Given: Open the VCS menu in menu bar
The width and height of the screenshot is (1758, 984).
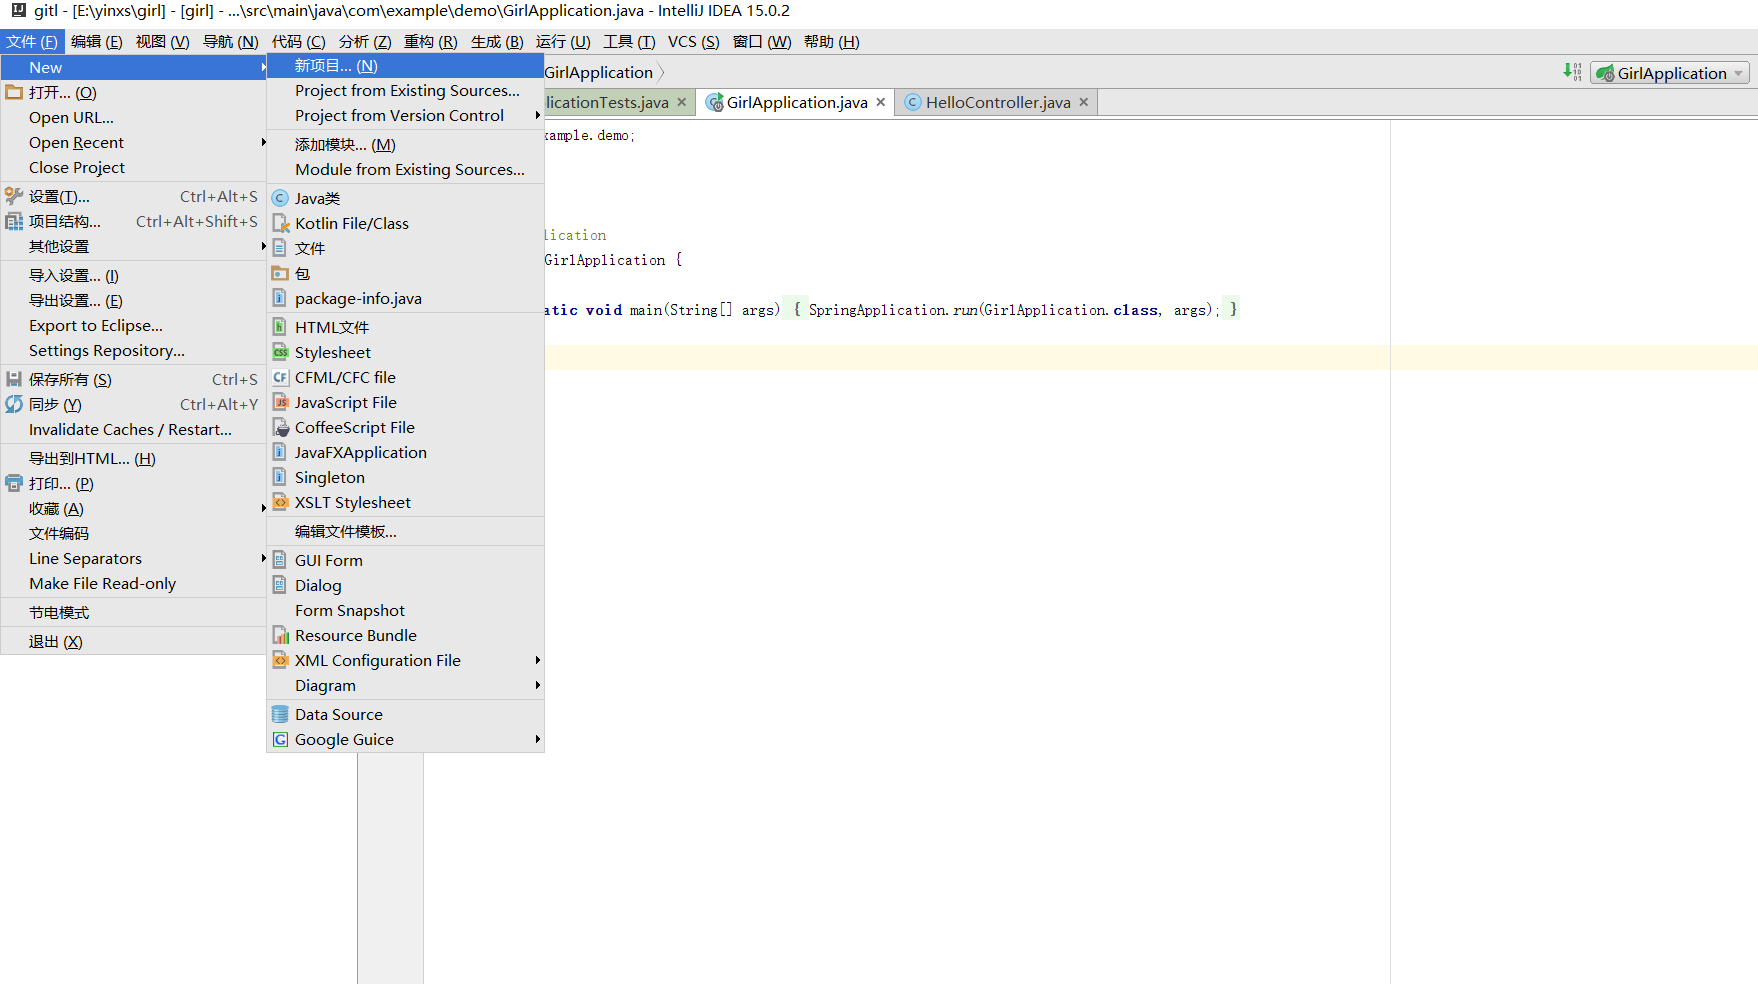Looking at the screenshot, I should (x=693, y=41).
